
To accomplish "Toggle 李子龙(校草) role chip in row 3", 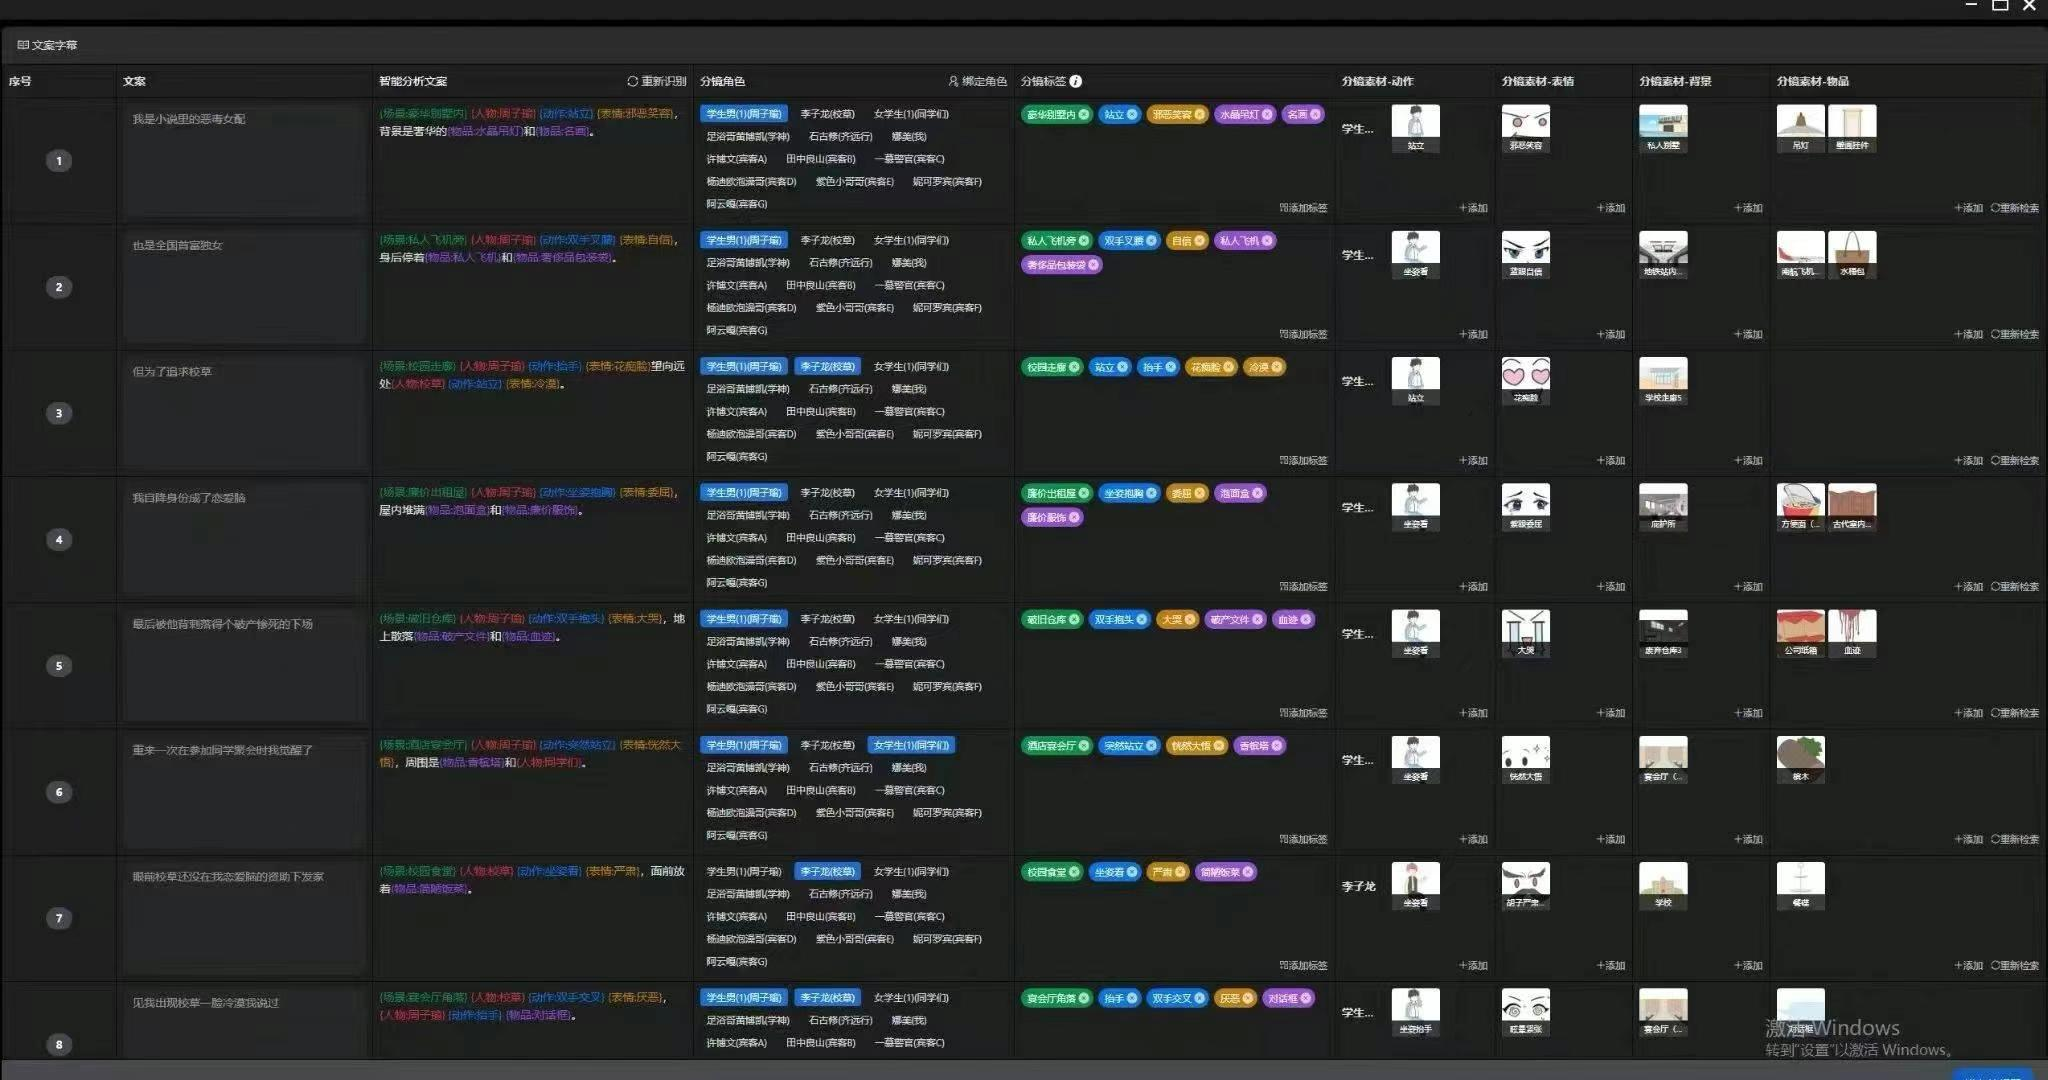I will click(x=827, y=367).
